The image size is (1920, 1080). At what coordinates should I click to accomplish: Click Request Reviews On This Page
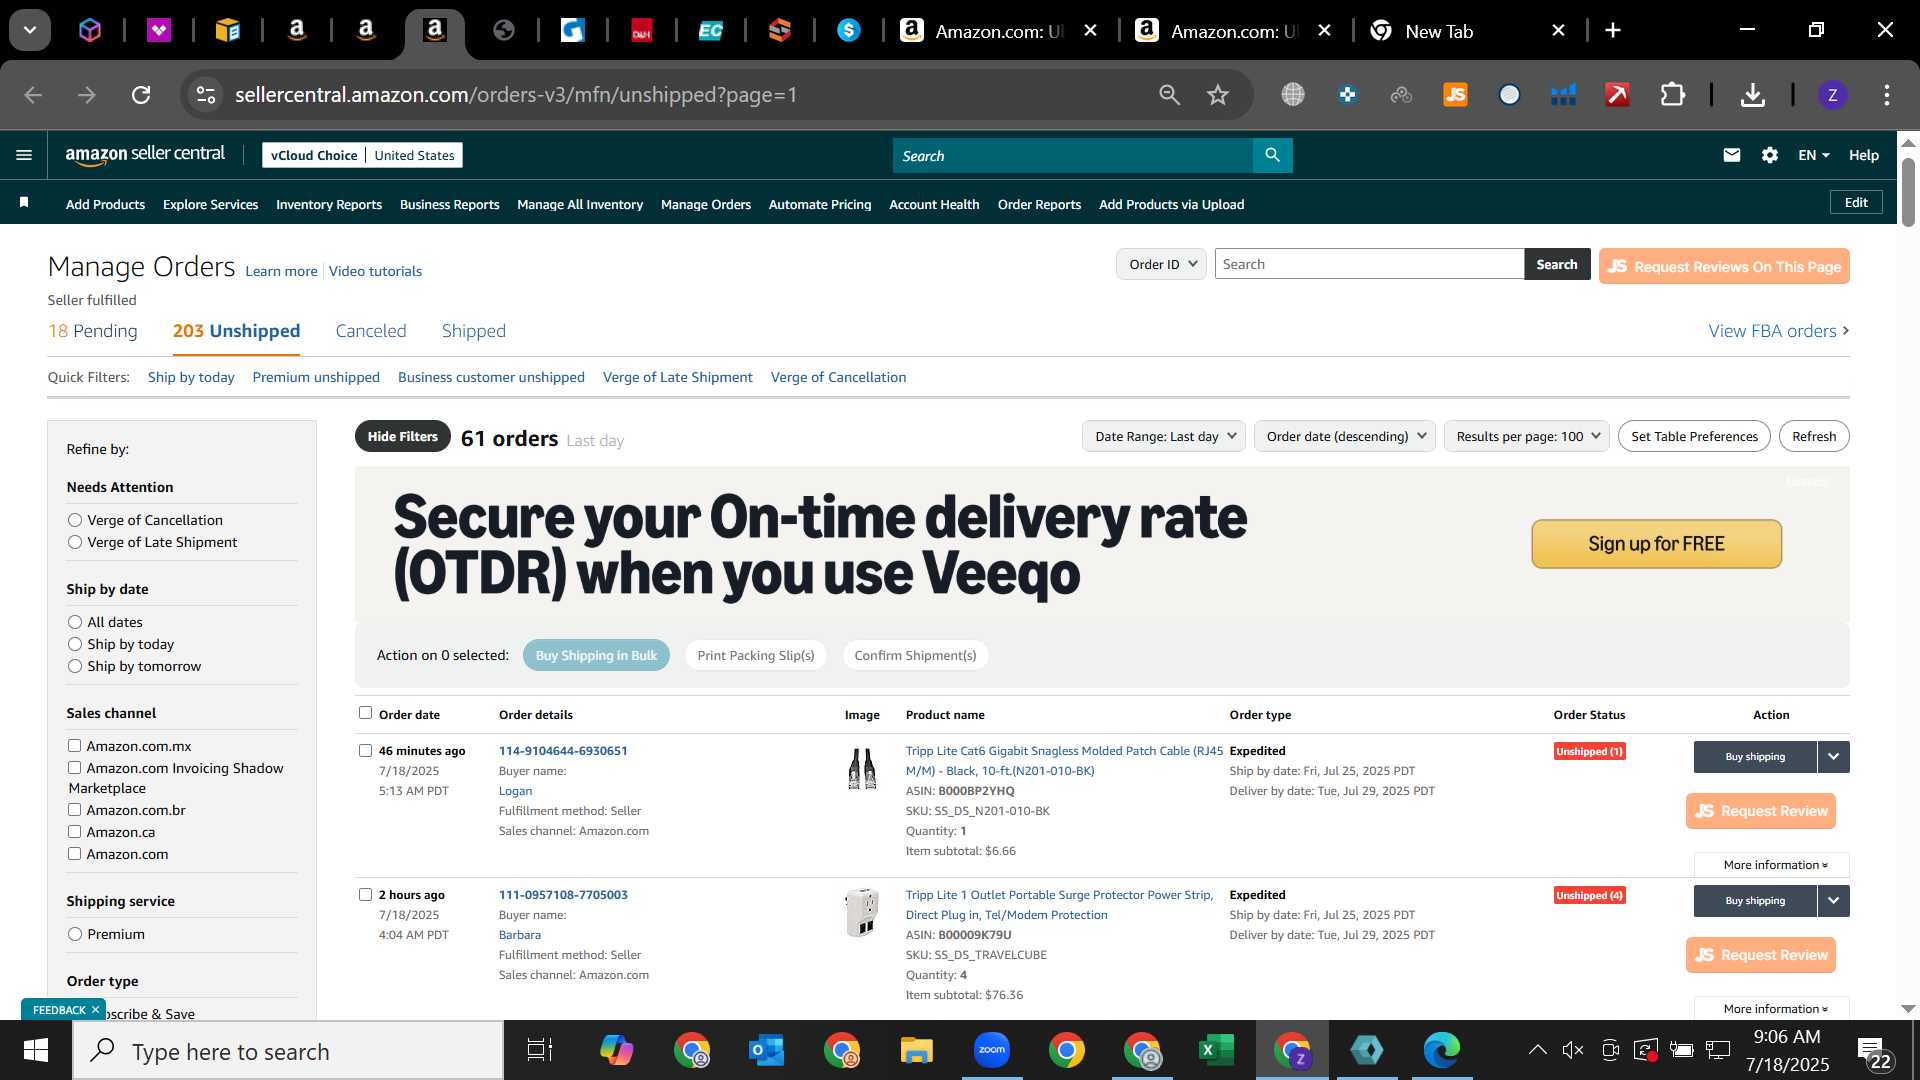[1724, 266]
